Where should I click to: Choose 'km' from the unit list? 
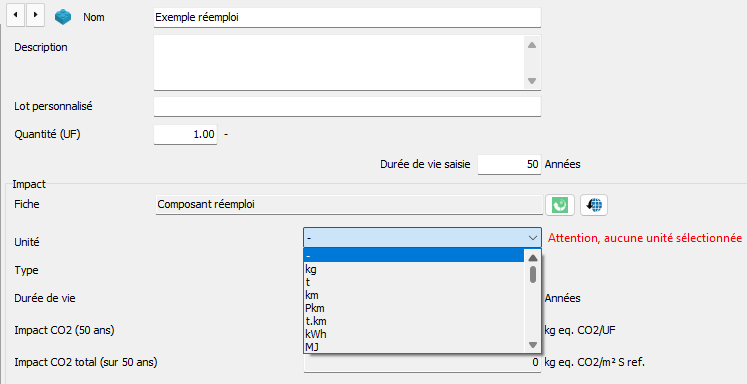pos(414,295)
